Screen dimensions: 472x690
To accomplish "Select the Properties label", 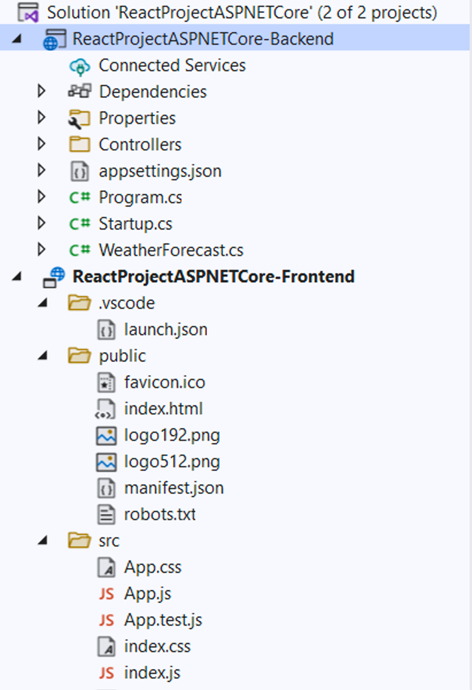I will (x=137, y=118).
